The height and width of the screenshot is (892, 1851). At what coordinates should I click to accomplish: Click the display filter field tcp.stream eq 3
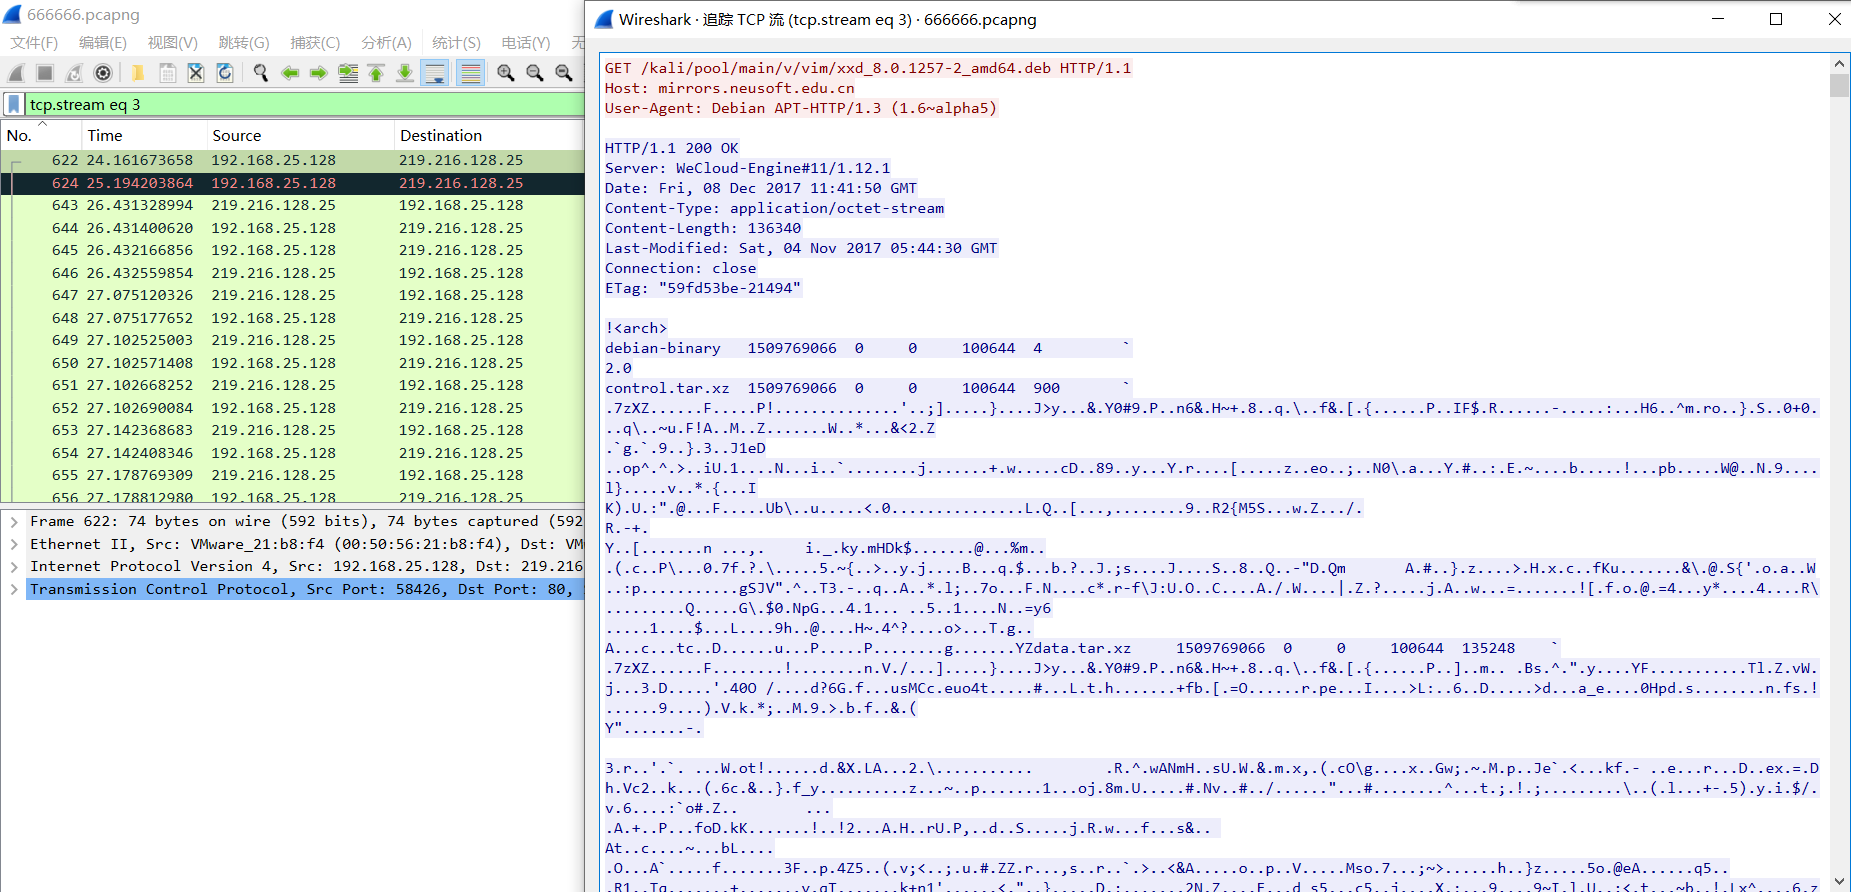pos(304,104)
